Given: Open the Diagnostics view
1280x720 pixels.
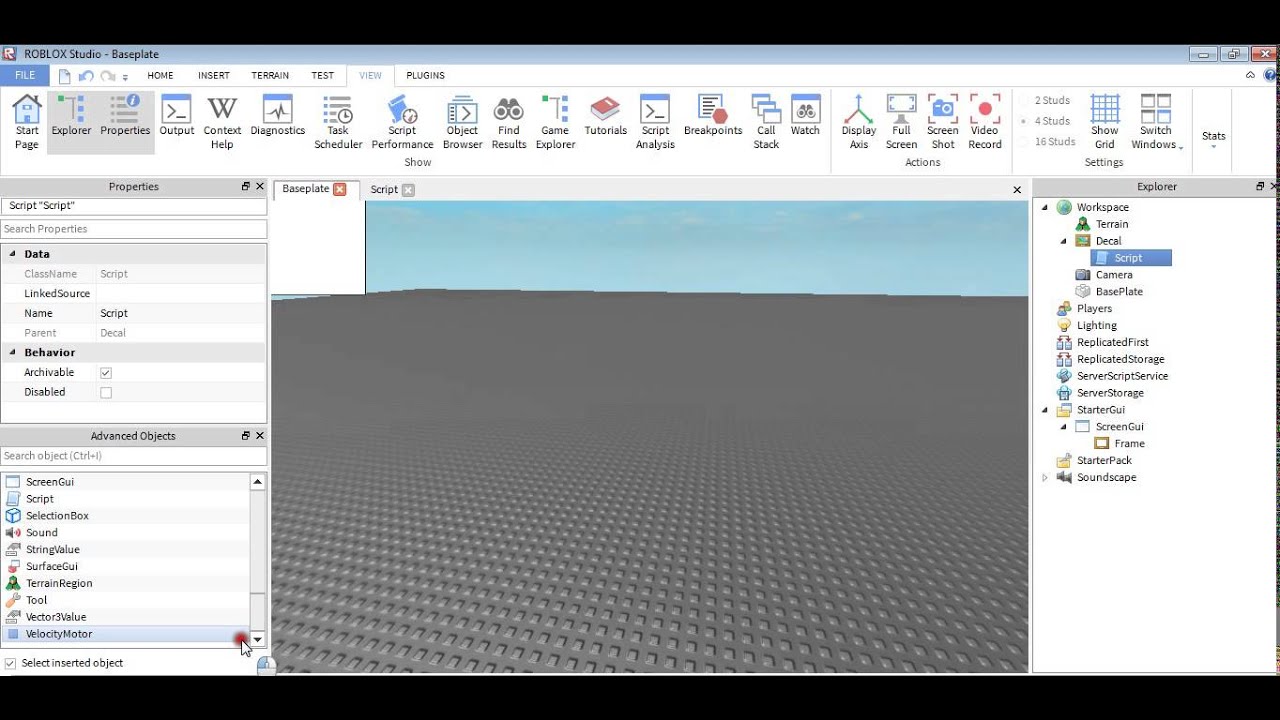Looking at the screenshot, I should point(277,116).
